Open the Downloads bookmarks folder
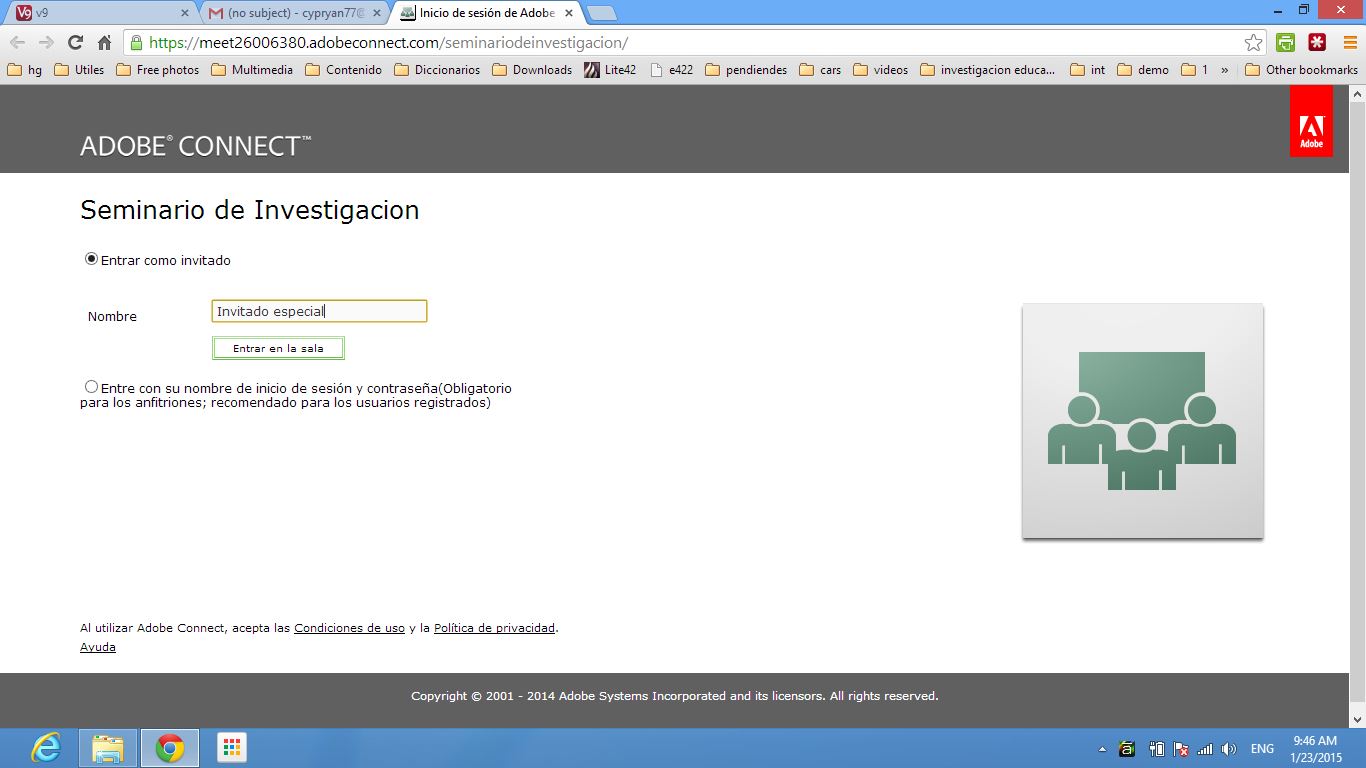Viewport: 1366px width, 768px height. 532,70
